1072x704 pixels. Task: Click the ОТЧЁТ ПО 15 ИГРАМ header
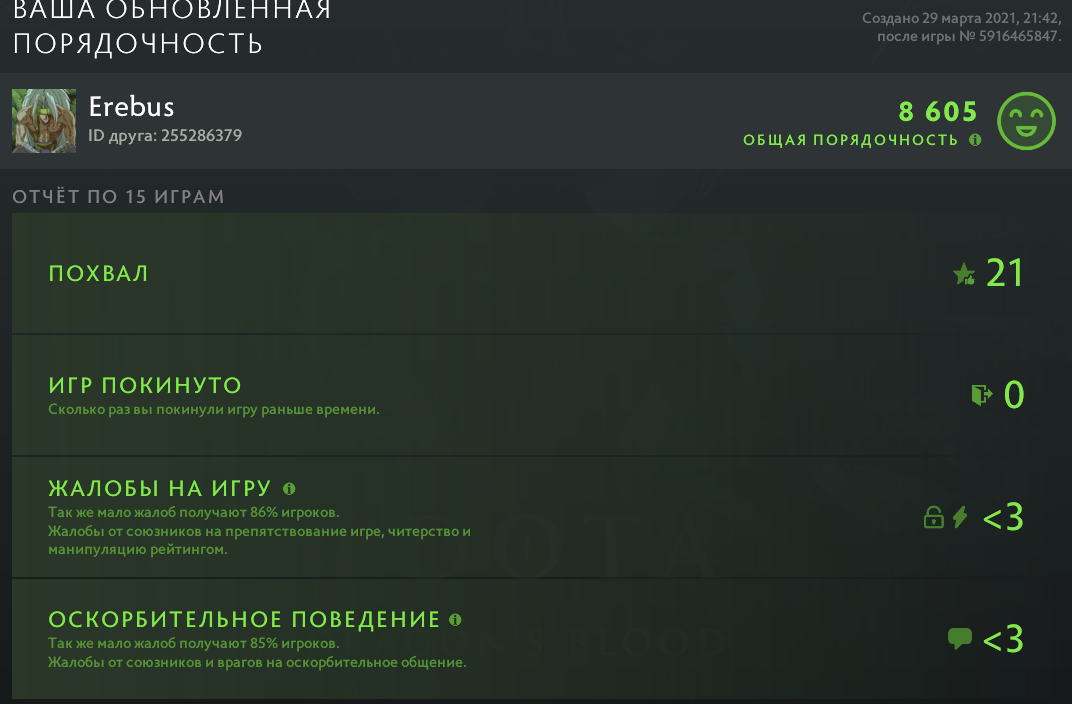(x=118, y=197)
